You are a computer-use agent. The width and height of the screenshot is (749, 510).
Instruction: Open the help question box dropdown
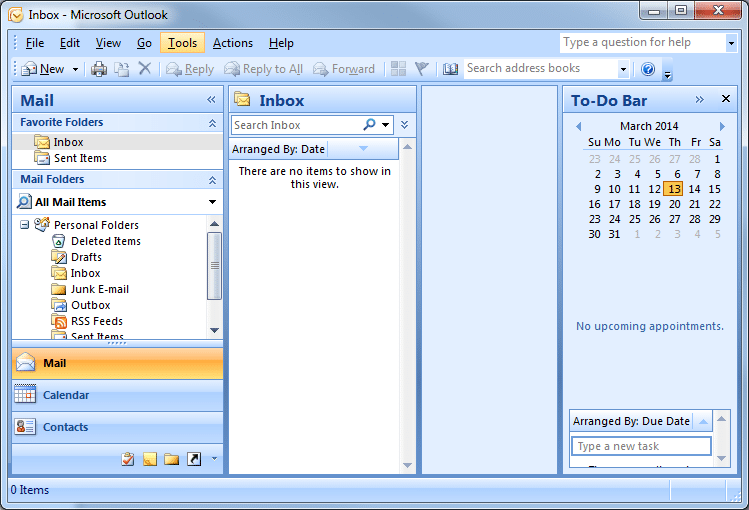point(731,43)
